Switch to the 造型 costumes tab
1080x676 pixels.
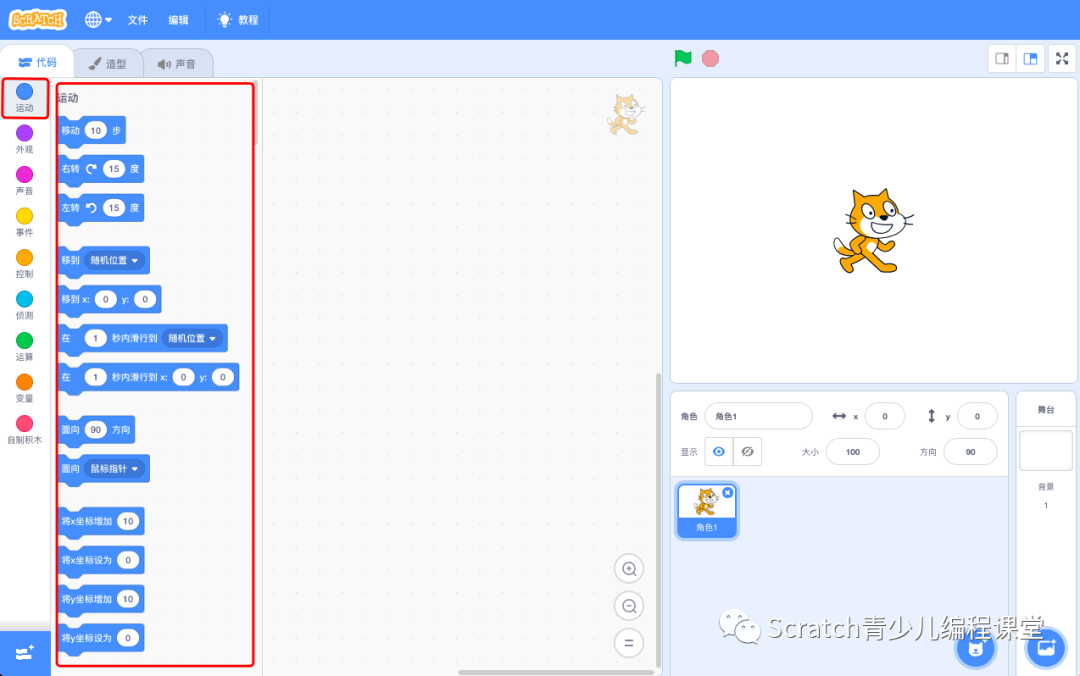tap(107, 64)
